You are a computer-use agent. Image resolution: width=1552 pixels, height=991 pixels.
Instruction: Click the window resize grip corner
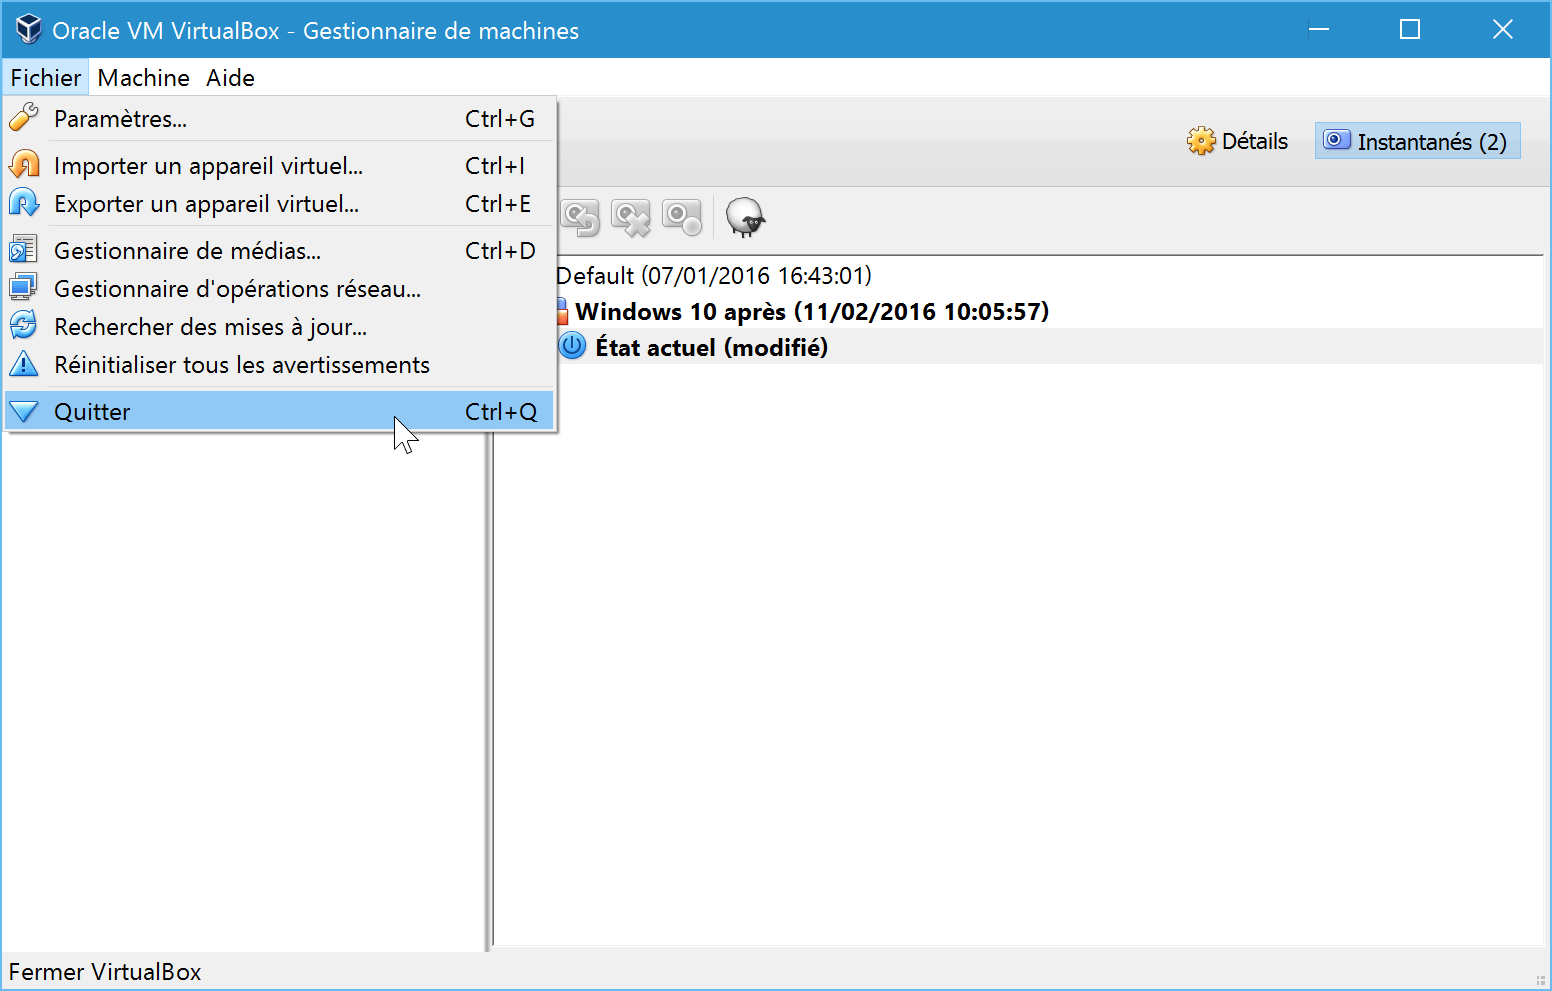click(x=1540, y=980)
